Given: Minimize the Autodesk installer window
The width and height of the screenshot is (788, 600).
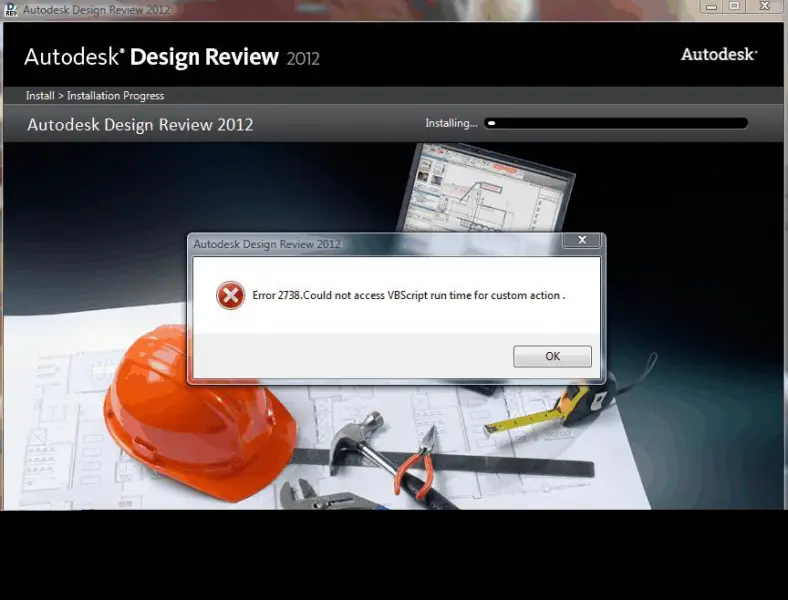Looking at the screenshot, I should (709, 7).
